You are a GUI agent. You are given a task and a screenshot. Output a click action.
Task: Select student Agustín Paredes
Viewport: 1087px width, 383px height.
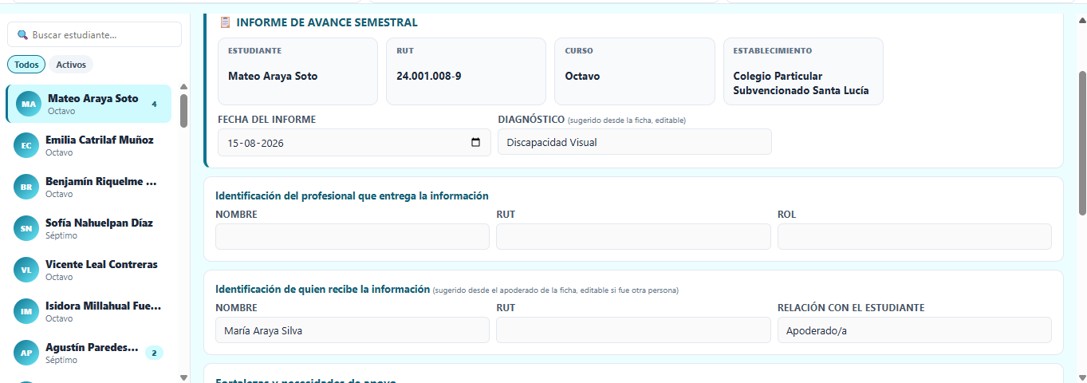tap(89, 353)
